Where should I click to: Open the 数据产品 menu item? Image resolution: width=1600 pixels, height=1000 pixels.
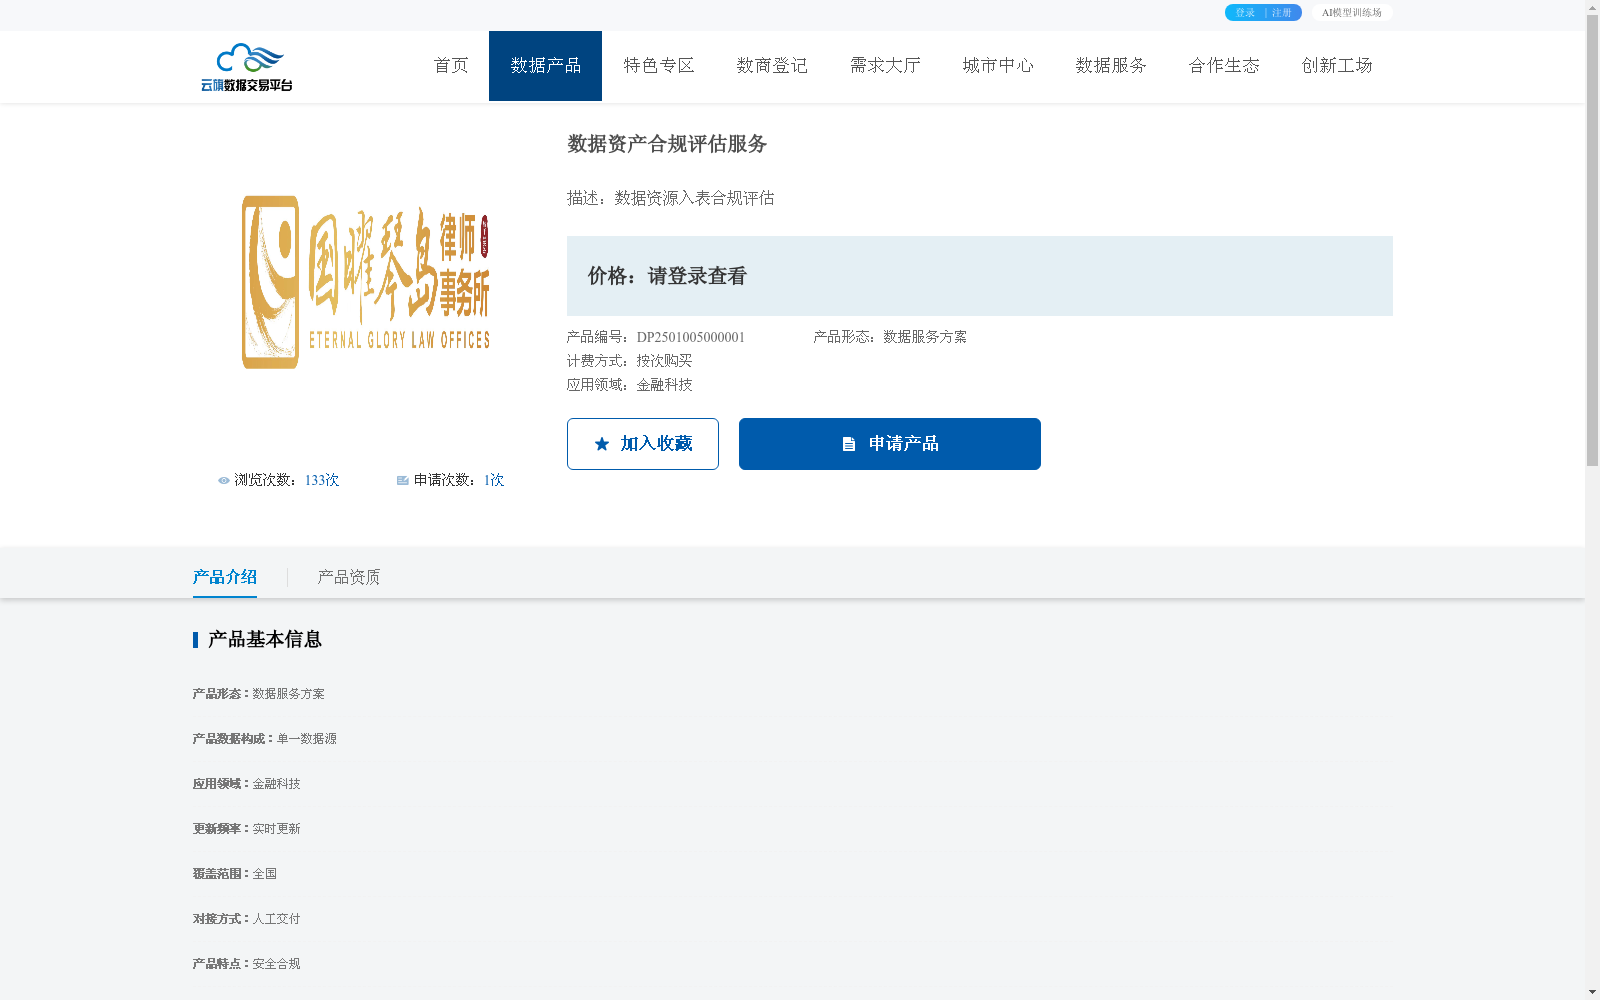(545, 66)
